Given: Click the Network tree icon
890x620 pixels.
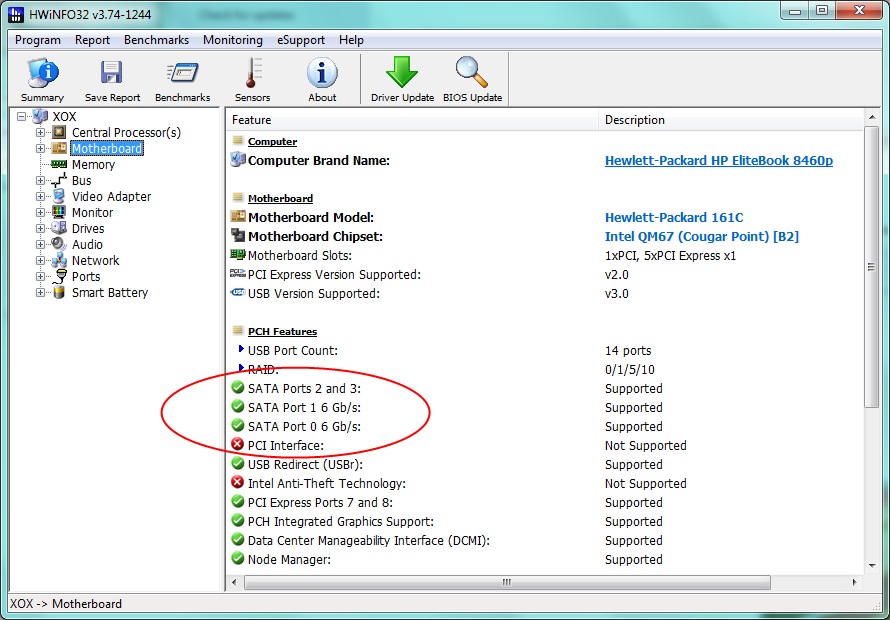Looking at the screenshot, I should [x=58, y=261].
